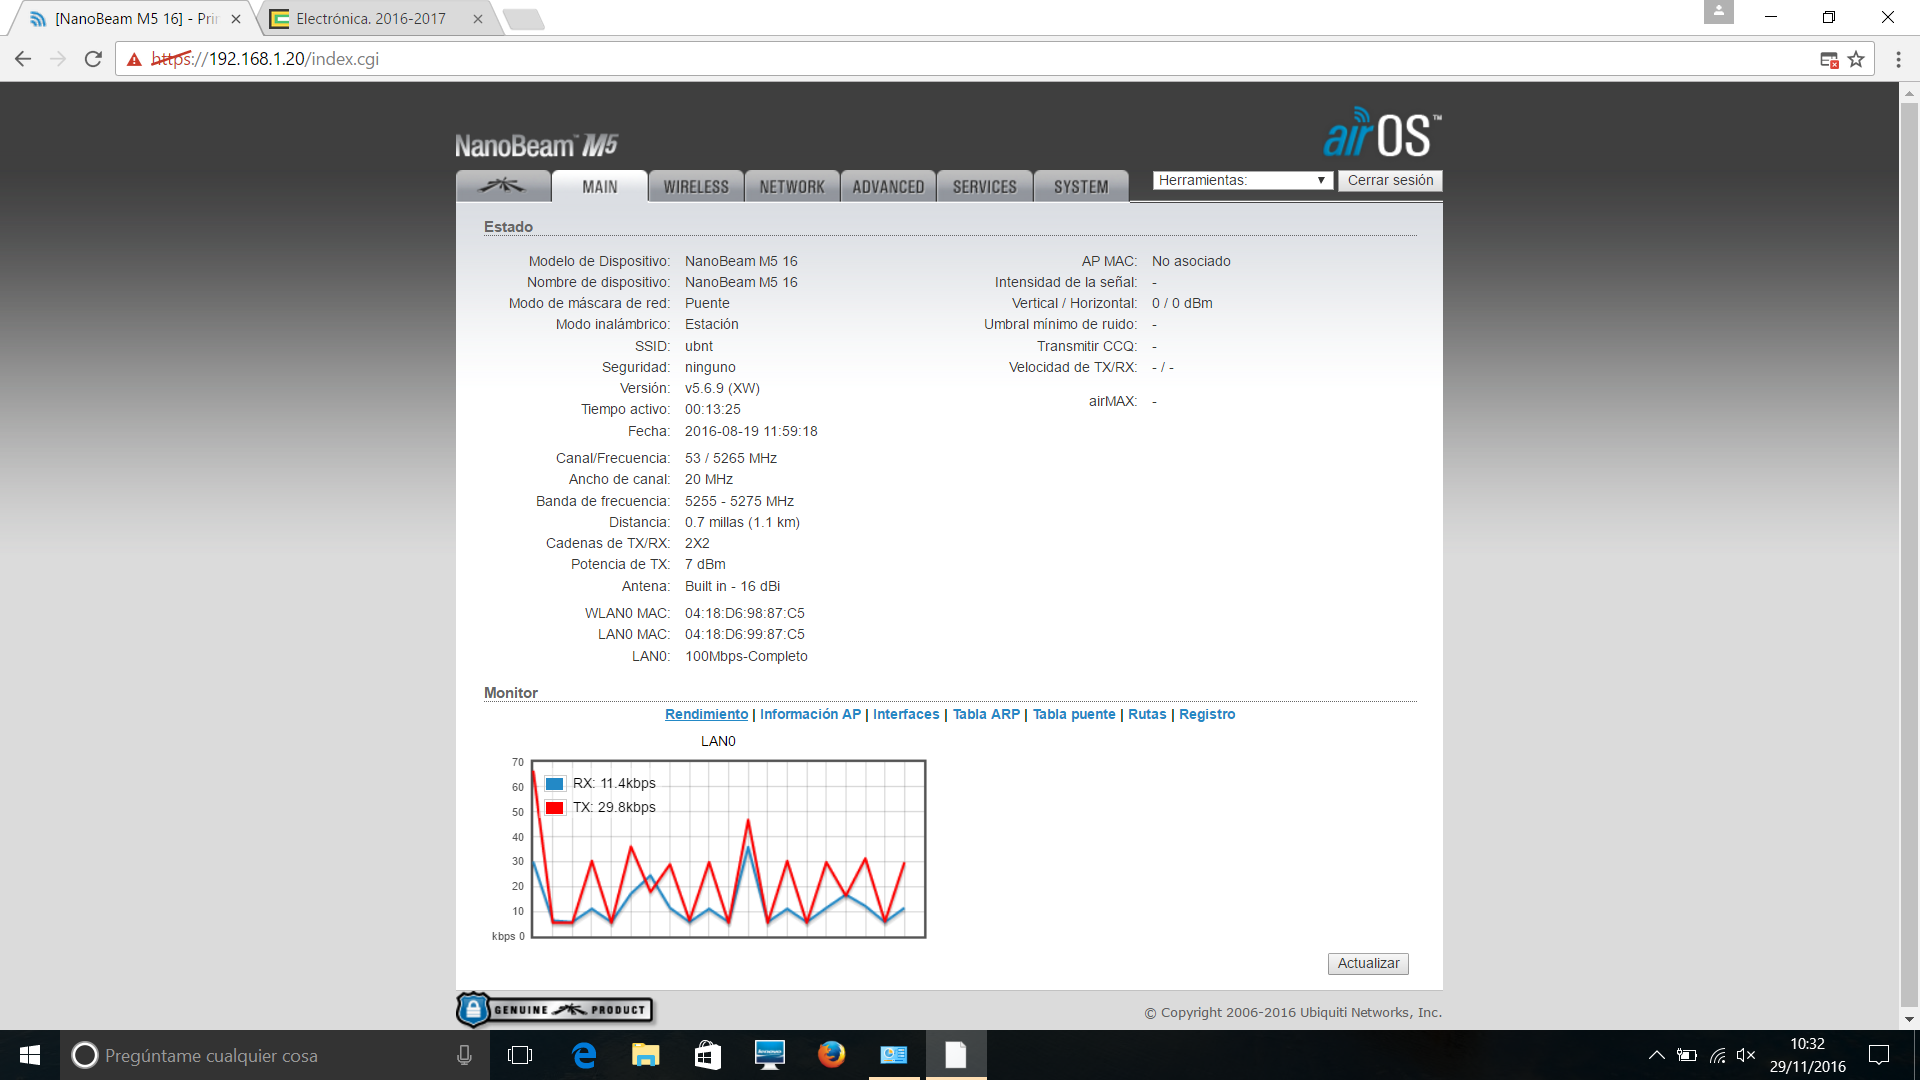Click the Antena value Built in - 16 dBi
This screenshot has width=1920, height=1080.
pyautogui.click(x=732, y=586)
